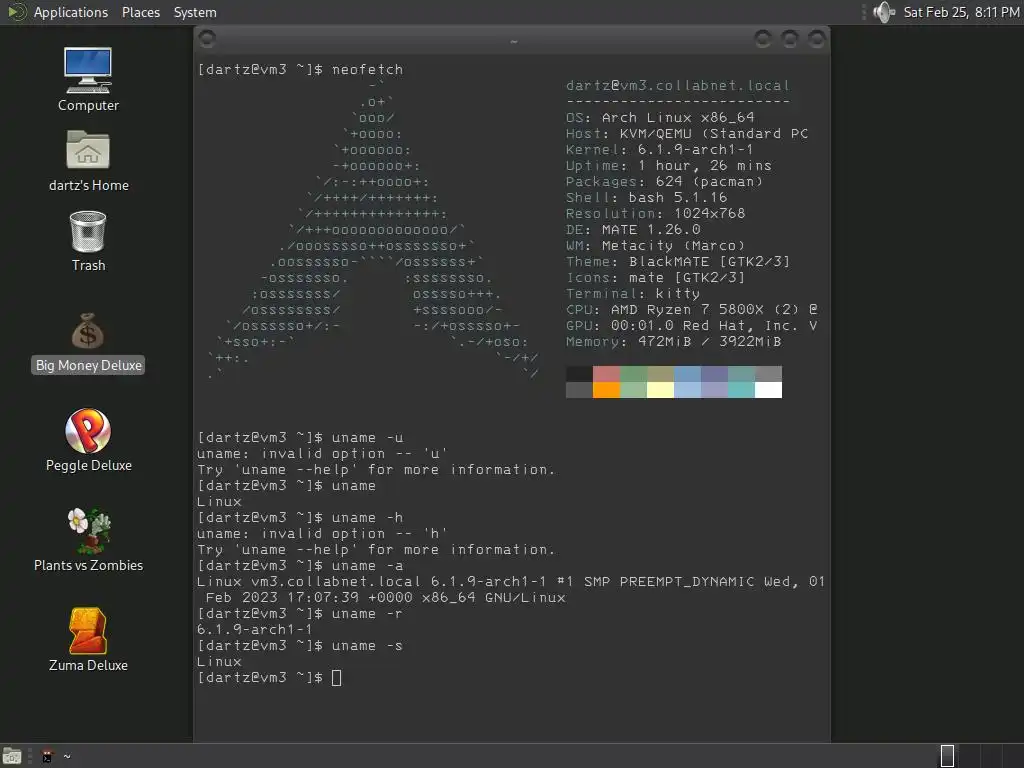Click the 'Terminal: kitty' line
1024x768 pixels.
pyautogui.click(x=633, y=294)
